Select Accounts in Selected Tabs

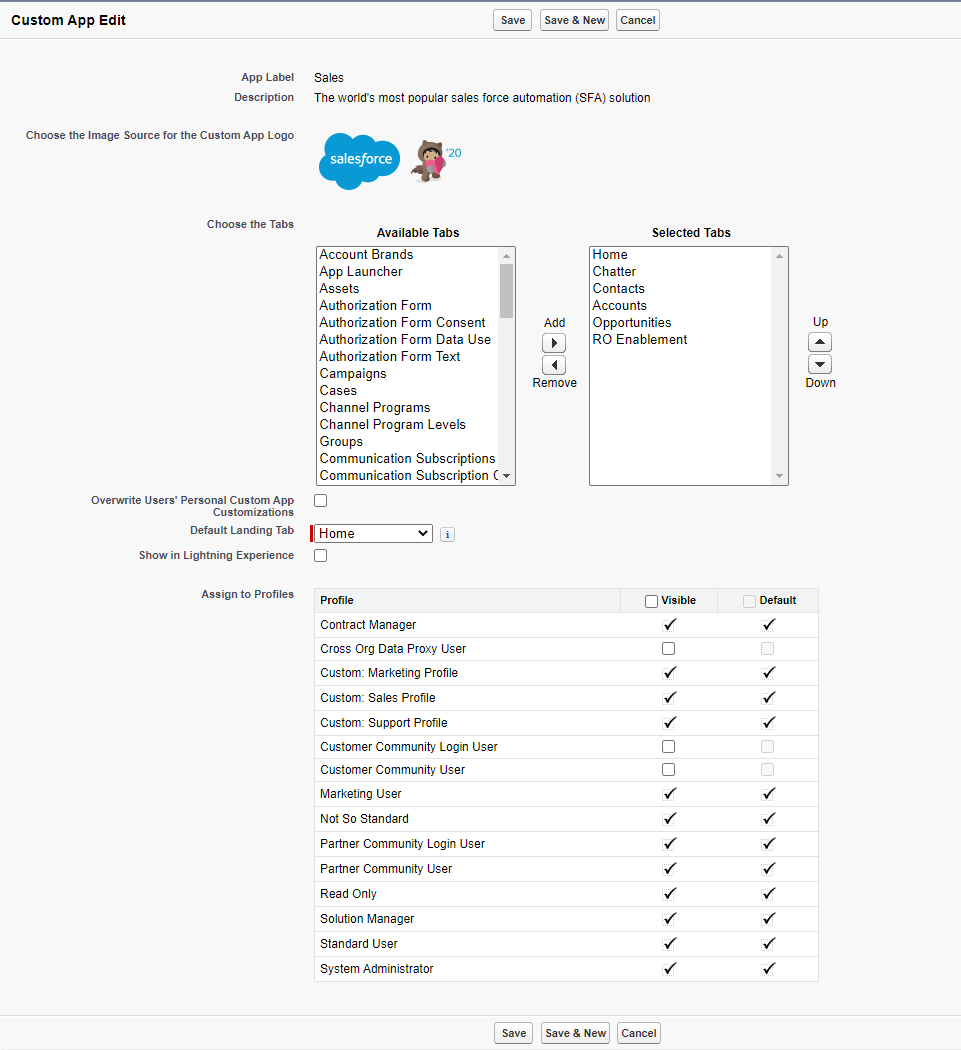tap(680, 305)
